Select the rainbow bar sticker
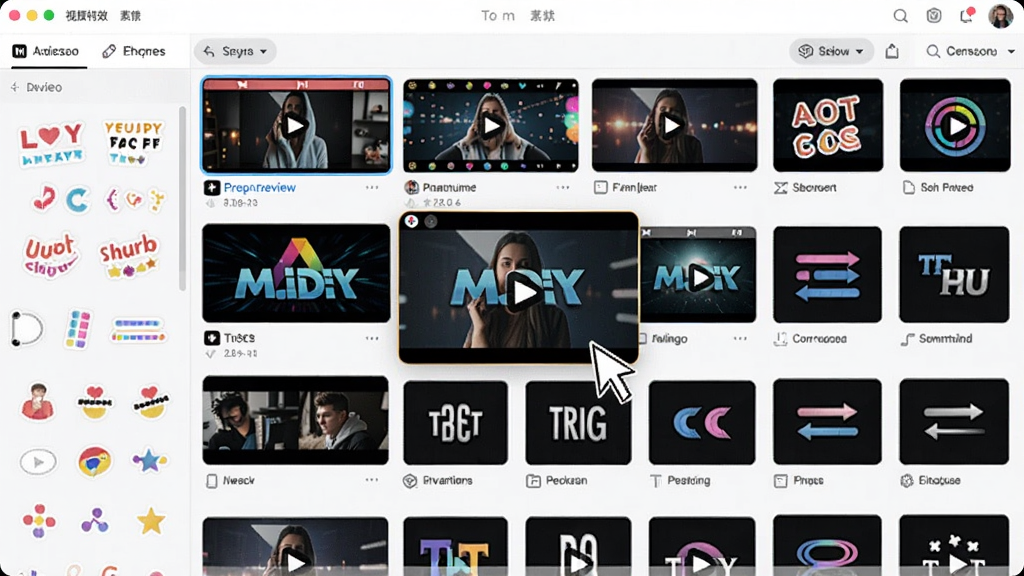The height and width of the screenshot is (576, 1024). 138,330
